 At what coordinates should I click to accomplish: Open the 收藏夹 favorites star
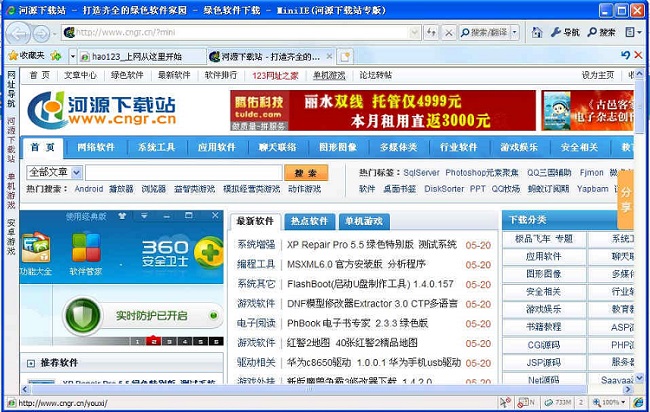[26, 56]
